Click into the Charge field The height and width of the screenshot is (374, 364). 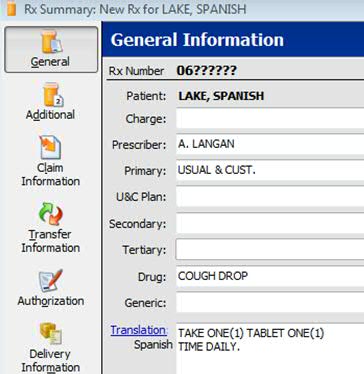coord(270,119)
